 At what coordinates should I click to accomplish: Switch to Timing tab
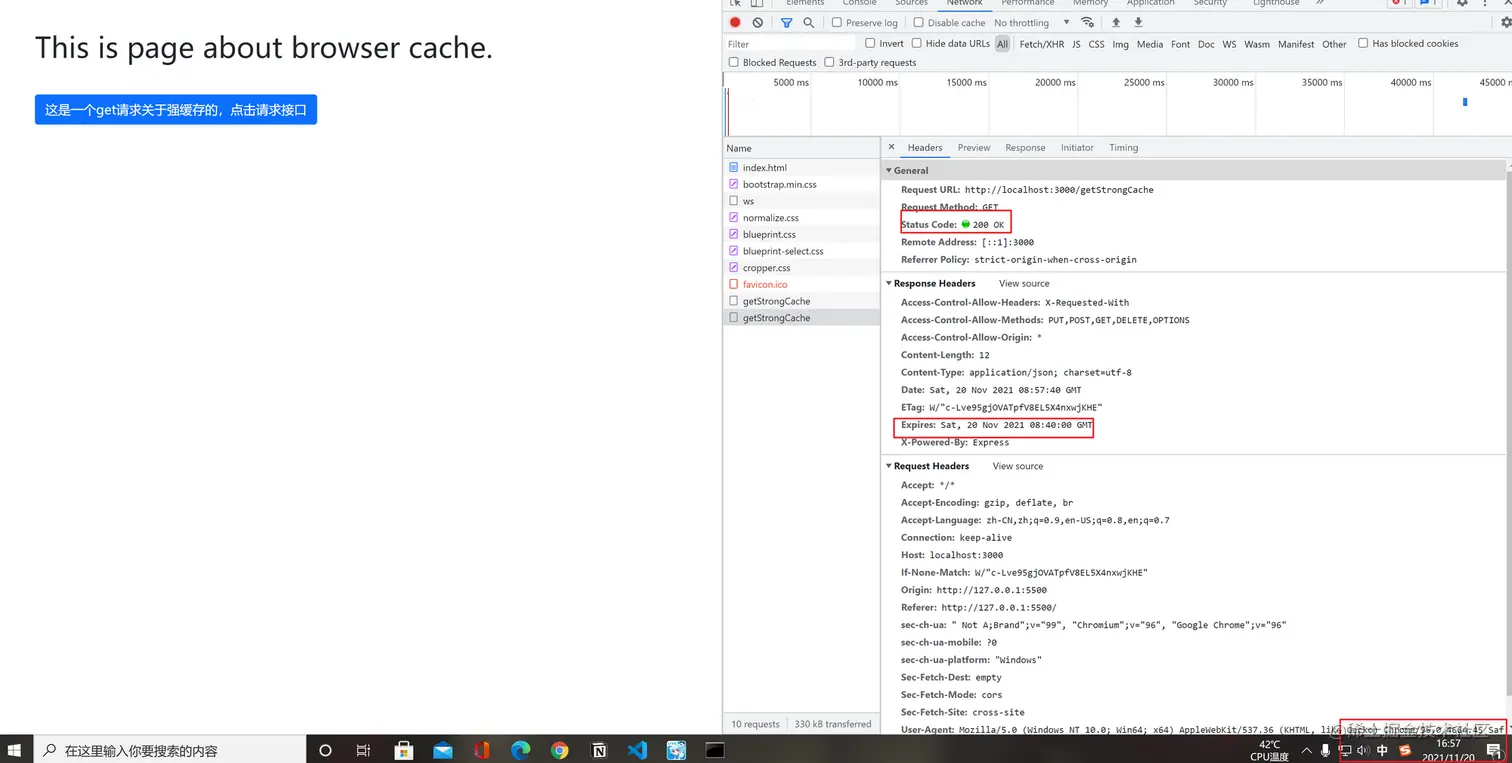[x=1124, y=147]
